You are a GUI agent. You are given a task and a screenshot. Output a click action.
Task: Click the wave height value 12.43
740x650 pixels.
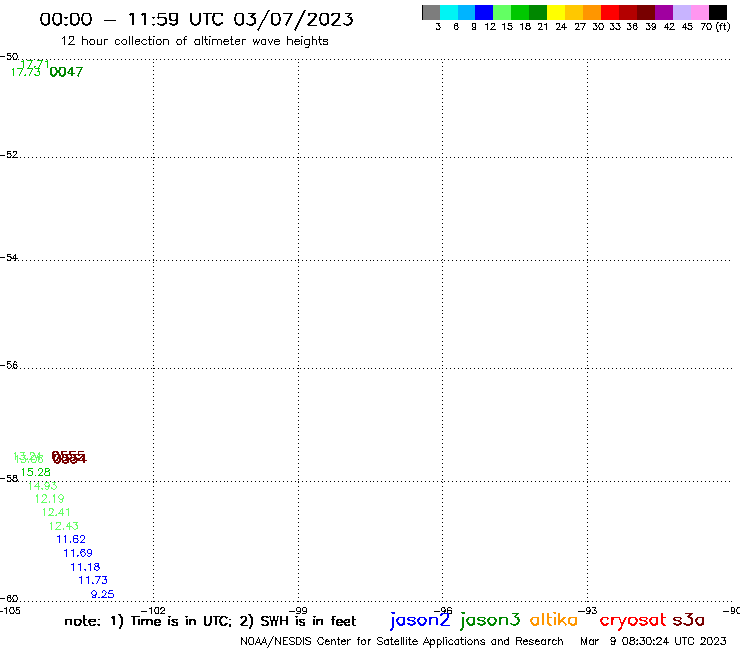64,526
